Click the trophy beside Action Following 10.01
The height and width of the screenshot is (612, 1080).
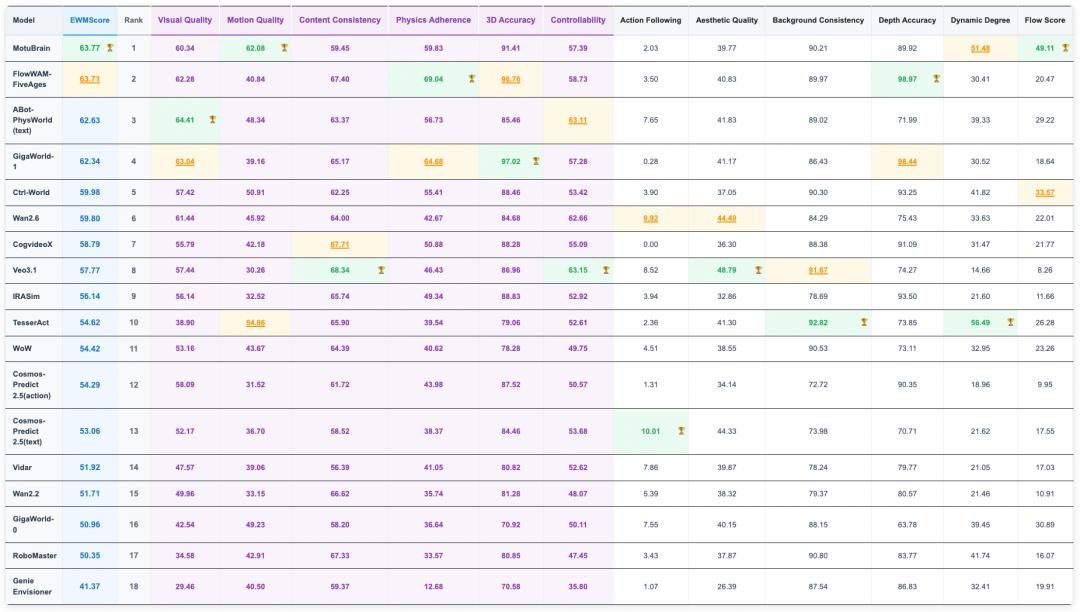[681, 431]
